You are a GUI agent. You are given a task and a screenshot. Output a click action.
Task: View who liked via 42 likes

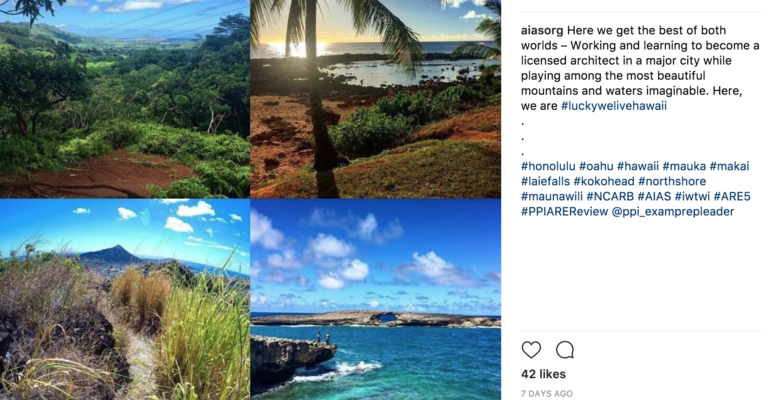(543, 374)
